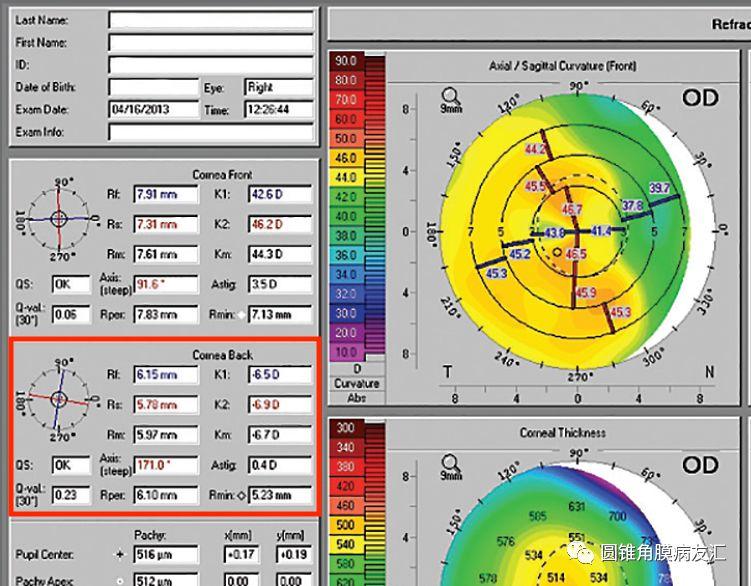
Task: Click Pupil Center x value +0.17
Action: tap(241, 555)
